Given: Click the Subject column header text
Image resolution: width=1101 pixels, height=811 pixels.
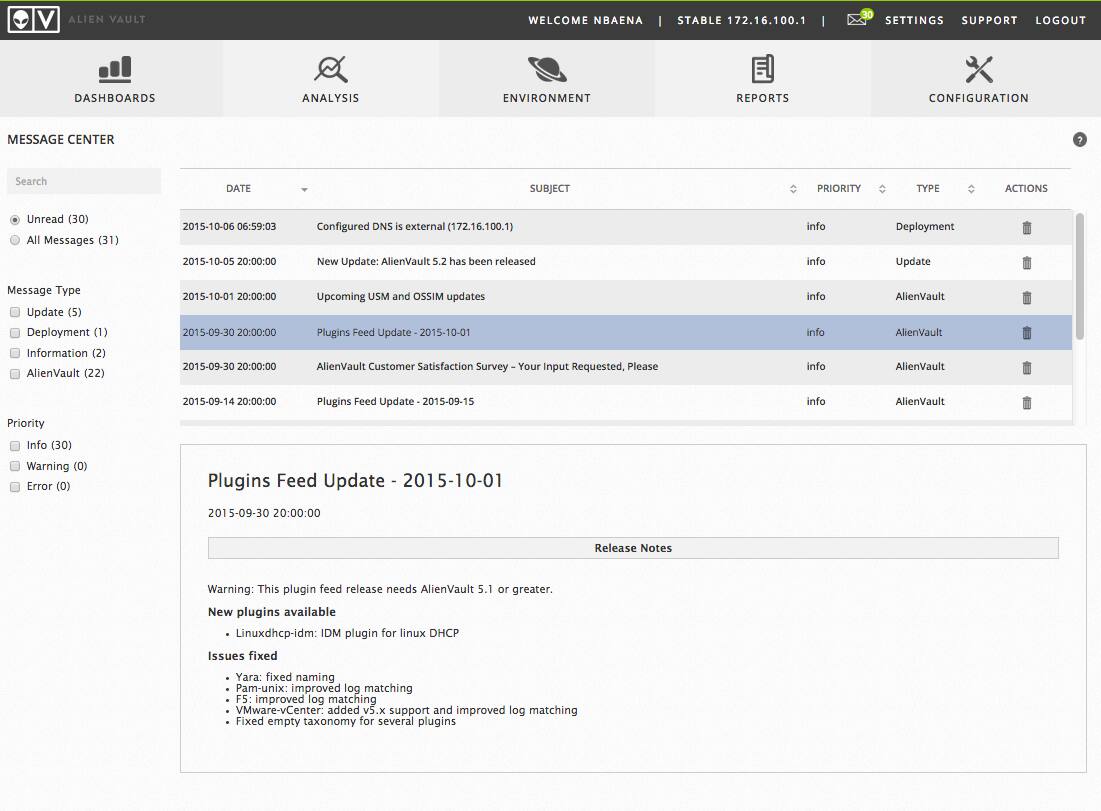Looking at the screenshot, I should pos(550,189).
